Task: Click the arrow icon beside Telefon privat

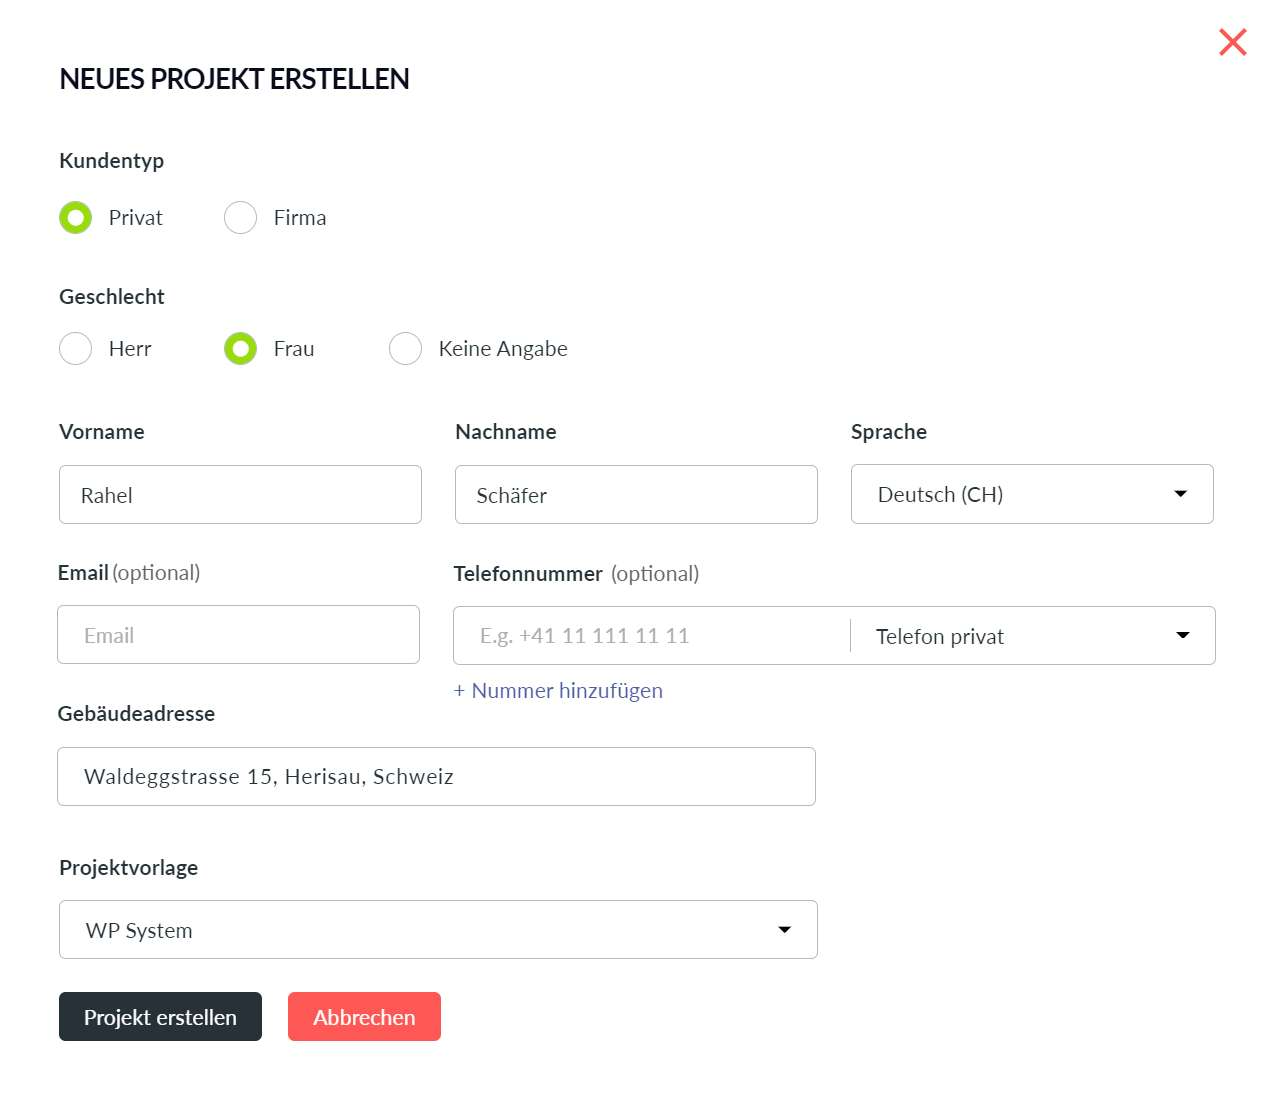Action: 1182,636
